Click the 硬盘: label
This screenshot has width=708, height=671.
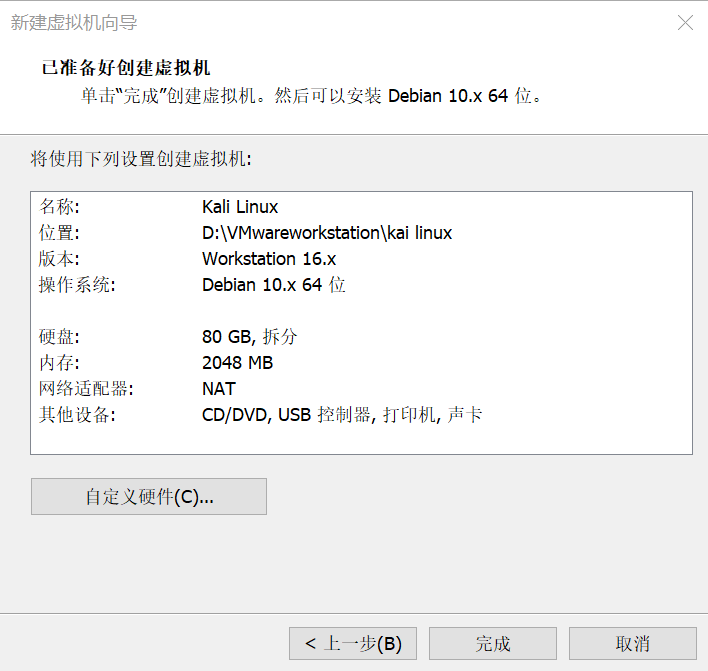click(59, 337)
